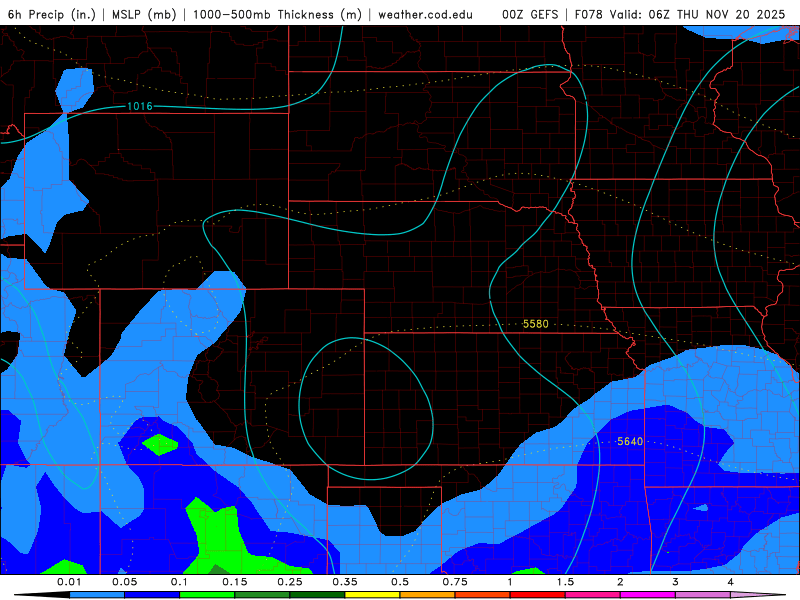Viewport: 800px width, 600px height.
Task: Pick the light orange 0.5–0.75 colorbar segment
Action: pos(428,595)
